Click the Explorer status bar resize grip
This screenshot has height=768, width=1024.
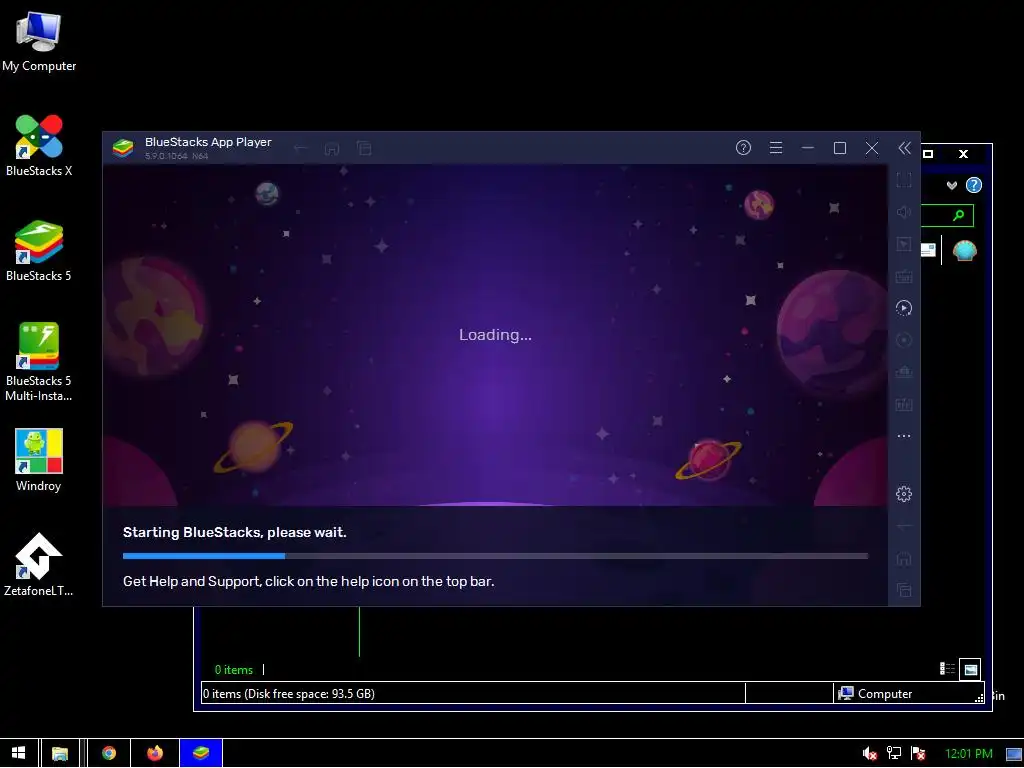(979, 698)
